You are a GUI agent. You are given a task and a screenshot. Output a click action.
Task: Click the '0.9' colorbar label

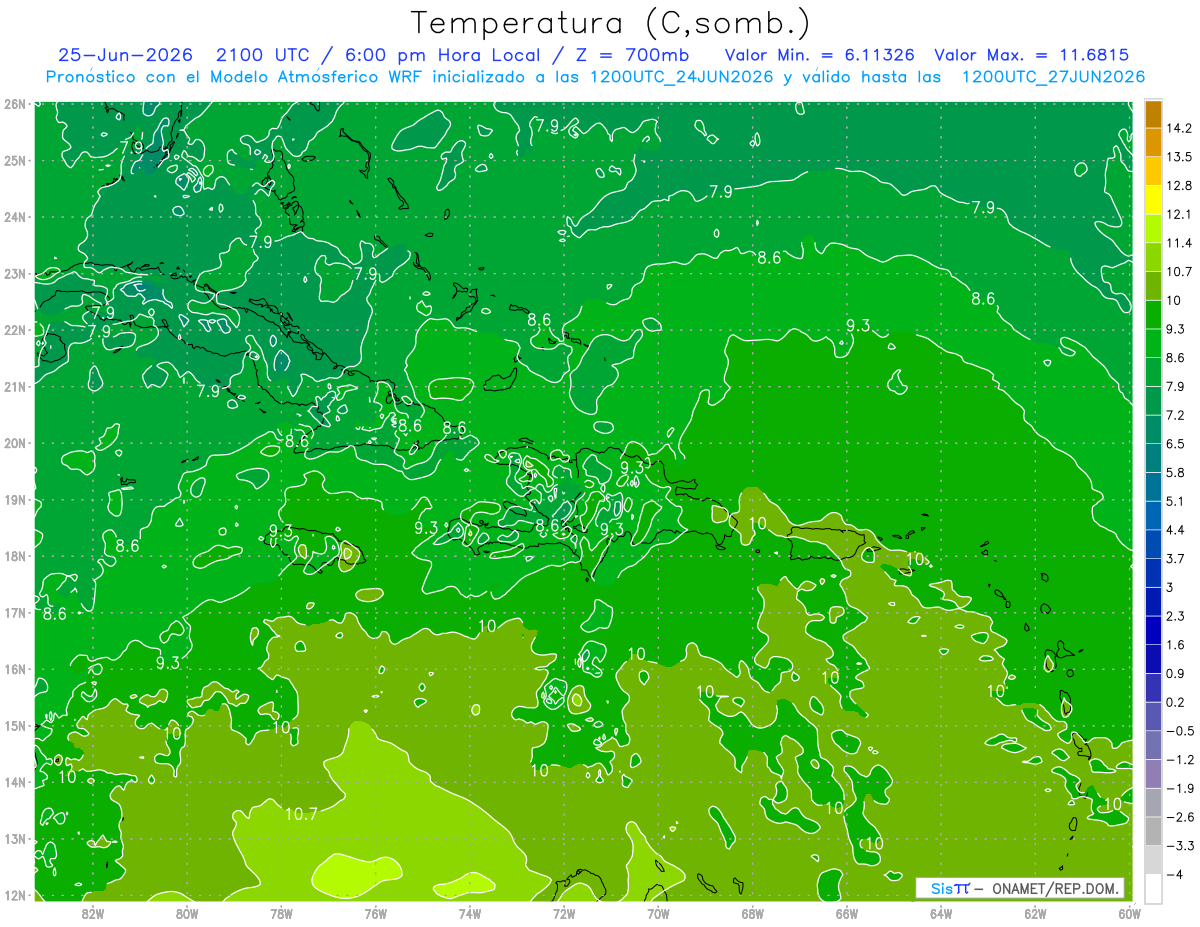coord(1175,673)
